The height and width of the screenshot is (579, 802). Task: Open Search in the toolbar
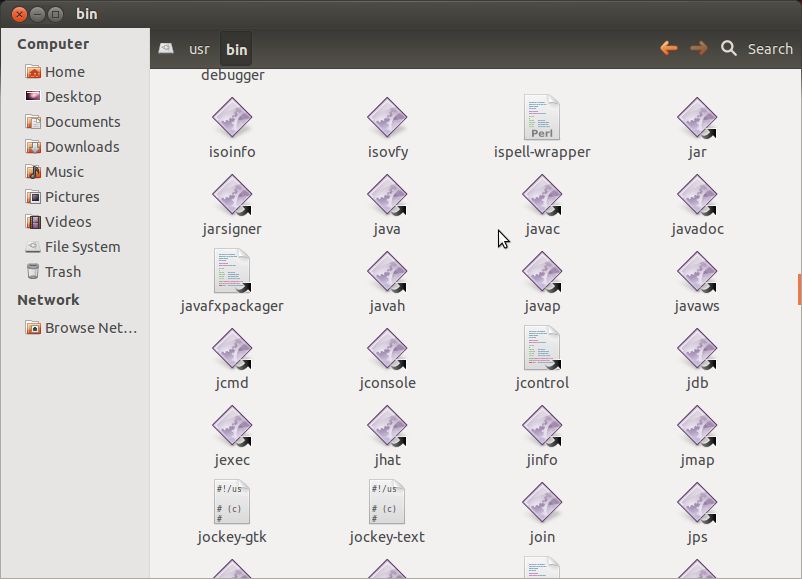757,49
